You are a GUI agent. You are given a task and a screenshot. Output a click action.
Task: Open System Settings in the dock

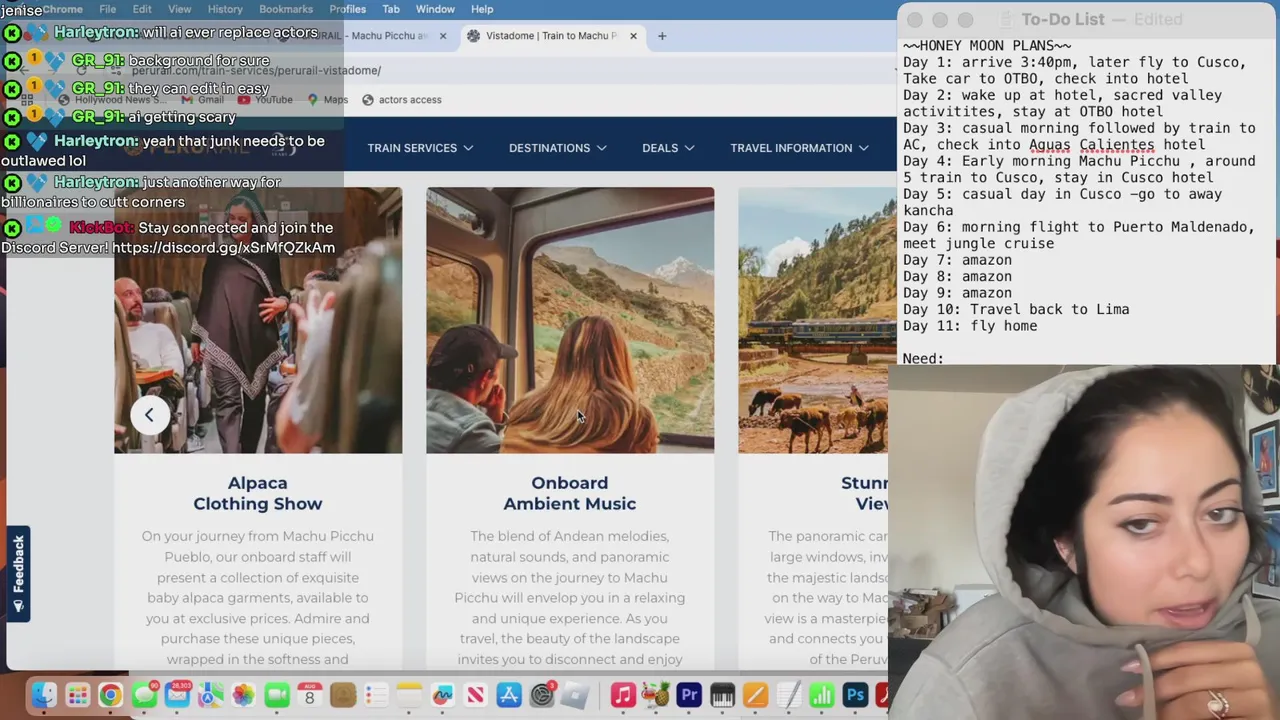click(542, 695)
